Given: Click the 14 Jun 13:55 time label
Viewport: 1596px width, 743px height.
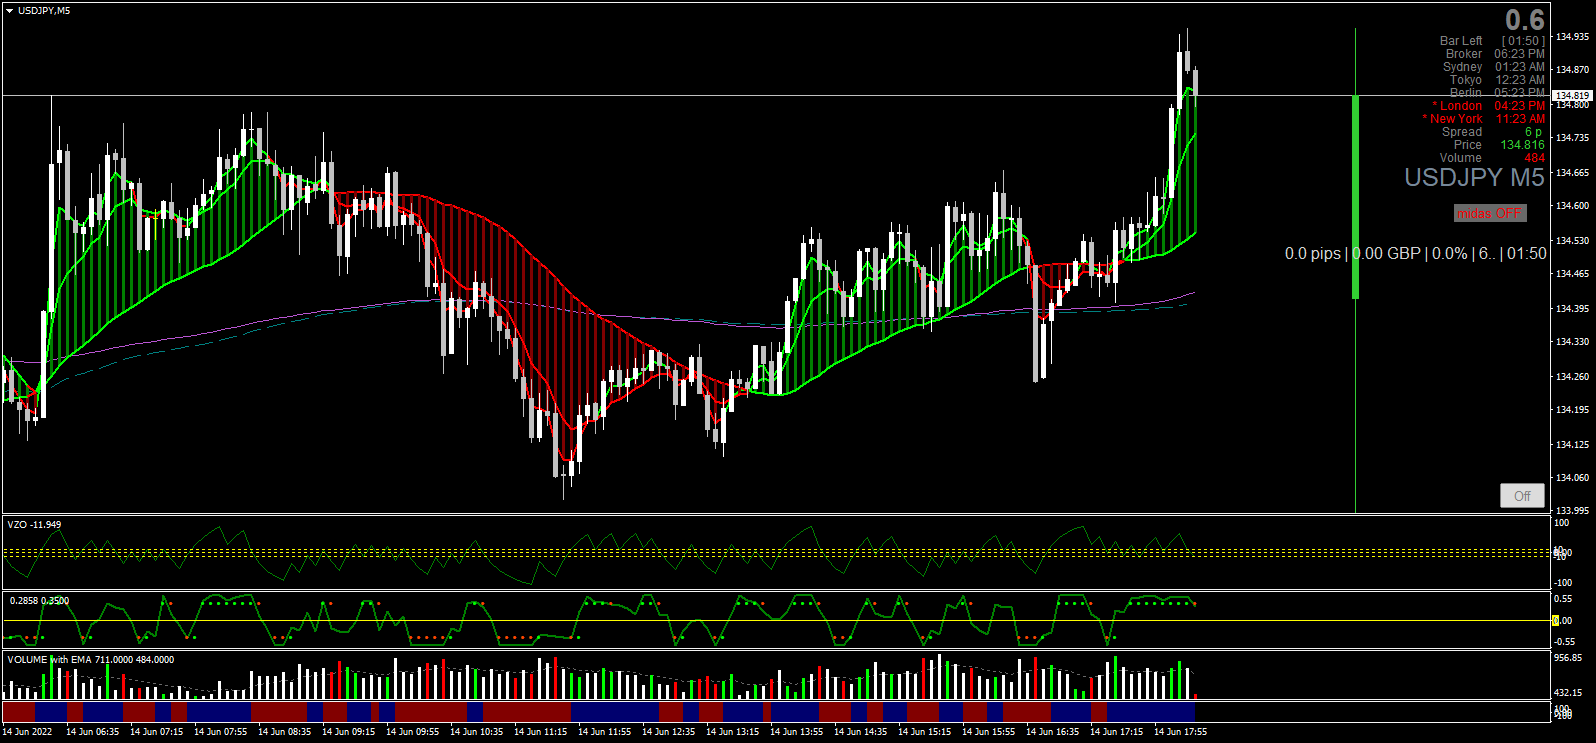Looking at the screenshot, I should click(796, 732).
